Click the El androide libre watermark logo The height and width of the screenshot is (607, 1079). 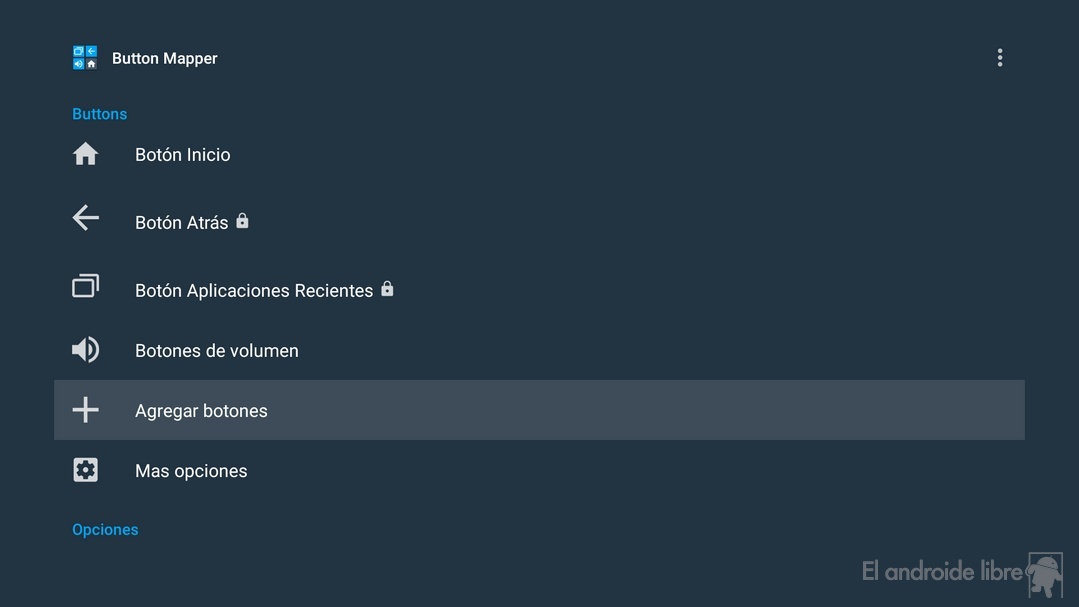tap(962, 573)
